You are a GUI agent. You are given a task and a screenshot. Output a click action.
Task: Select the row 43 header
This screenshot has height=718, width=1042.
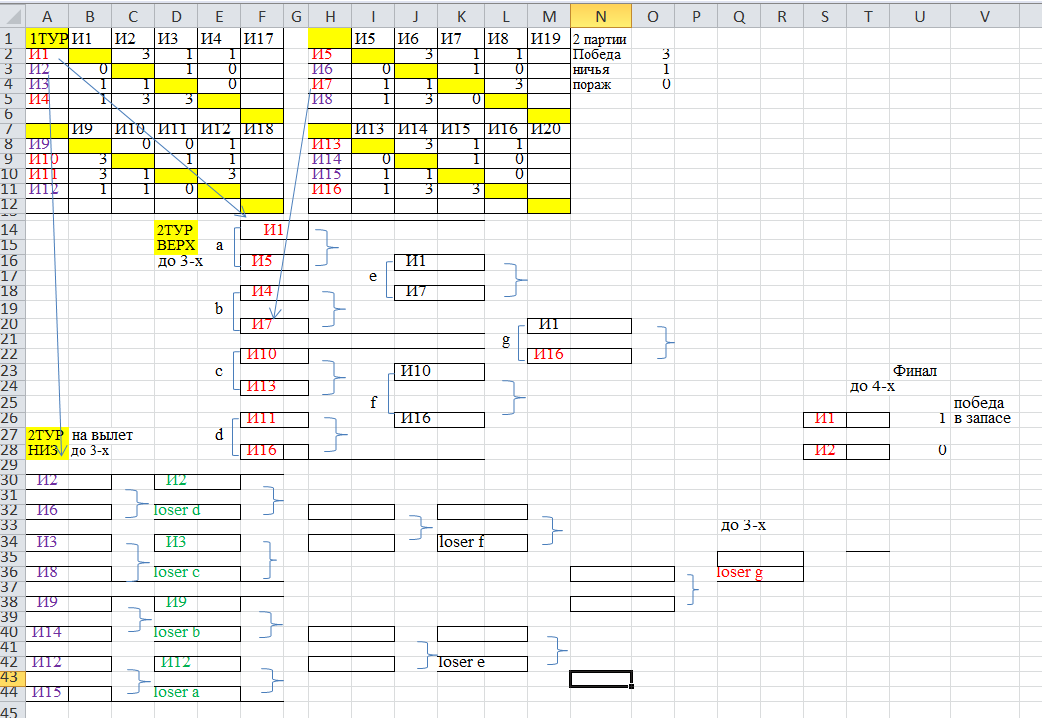(12, 677)
